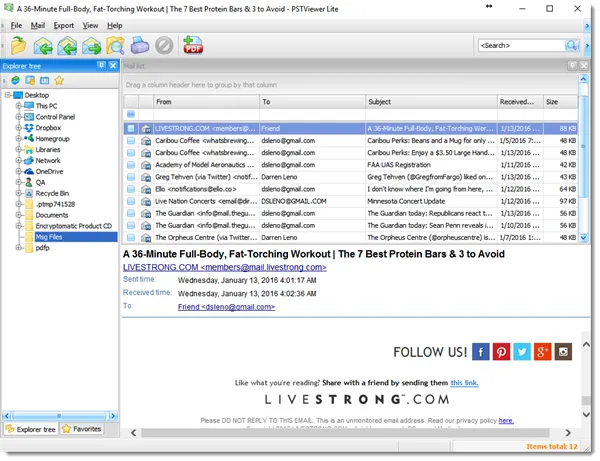Click the Explorer tree globe refresh icon
600x461 pixels.
(x=15, y=80)
